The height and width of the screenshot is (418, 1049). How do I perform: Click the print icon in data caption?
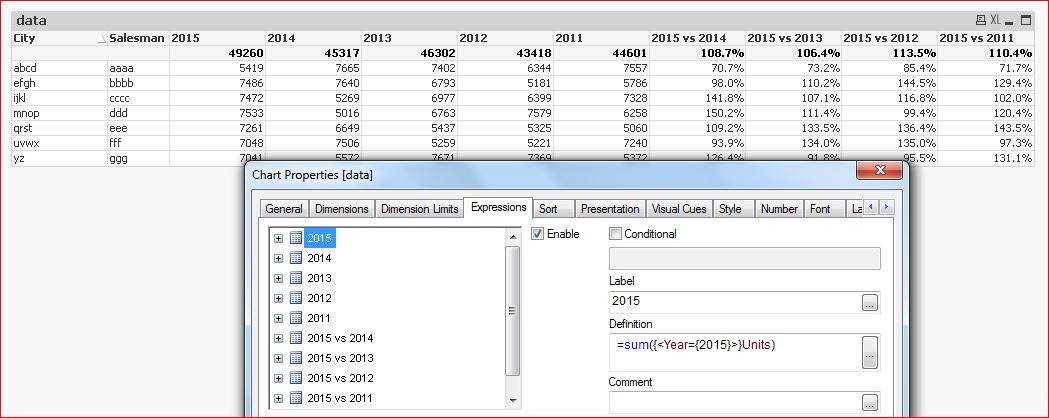pos(981,20)
